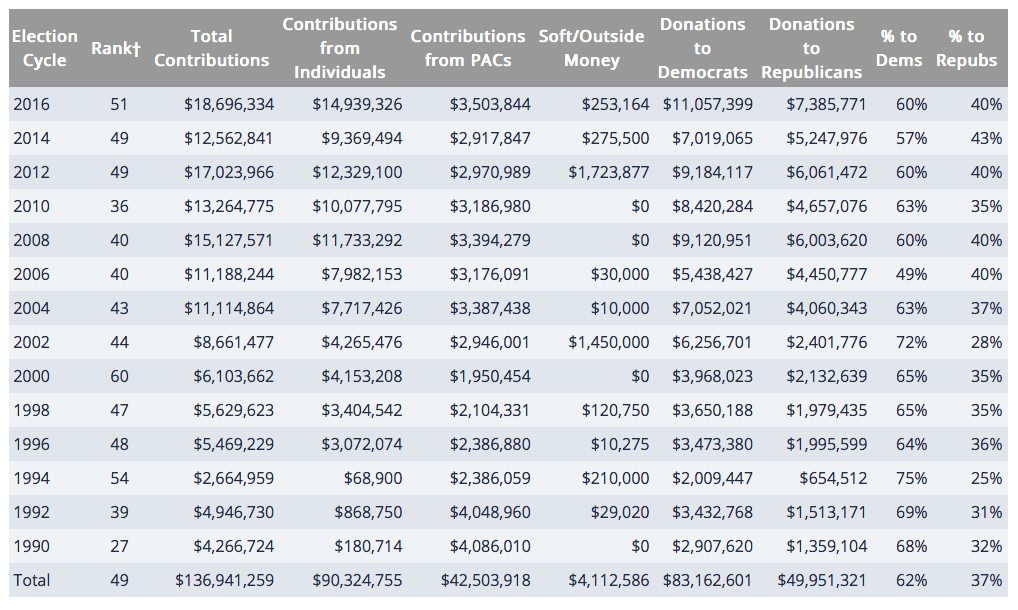1018x610 pixels.
Task: Select the 2000 rank value 60
Action: click(x=119, y=376)
